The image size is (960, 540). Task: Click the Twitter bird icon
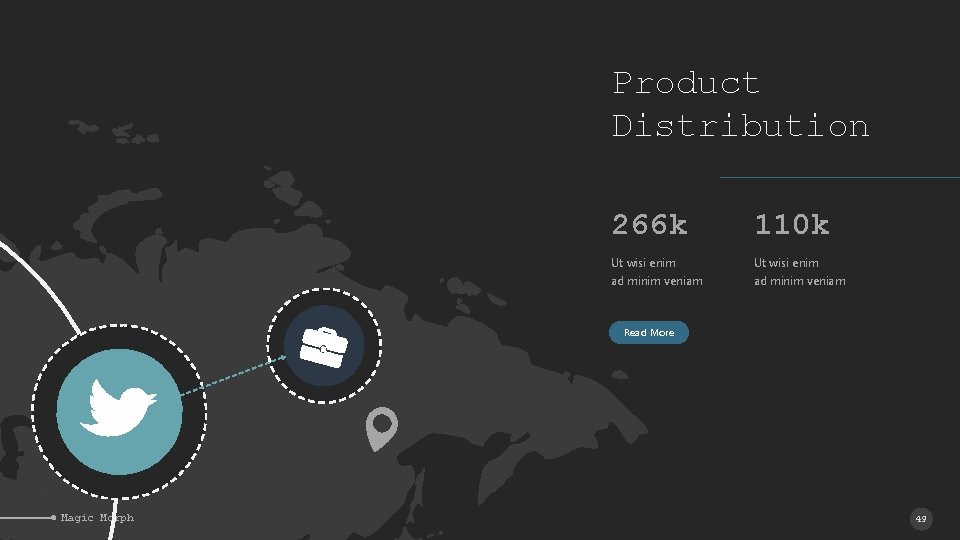tap(119, 407)
